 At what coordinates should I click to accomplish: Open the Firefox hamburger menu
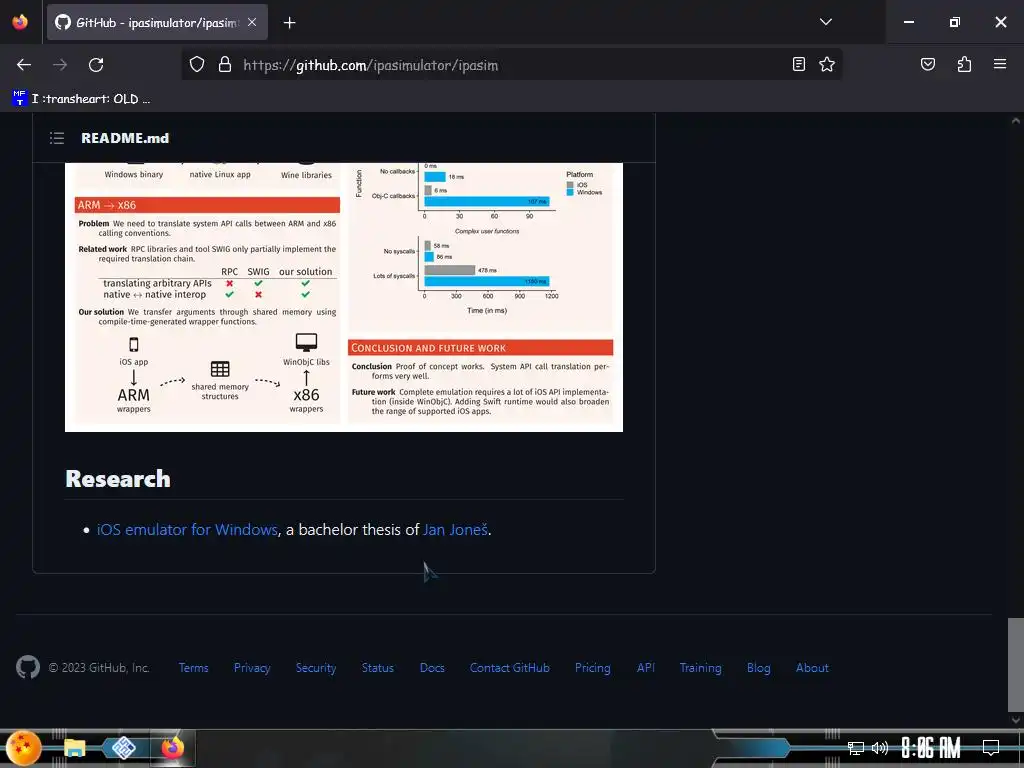tap(1000, 64)
